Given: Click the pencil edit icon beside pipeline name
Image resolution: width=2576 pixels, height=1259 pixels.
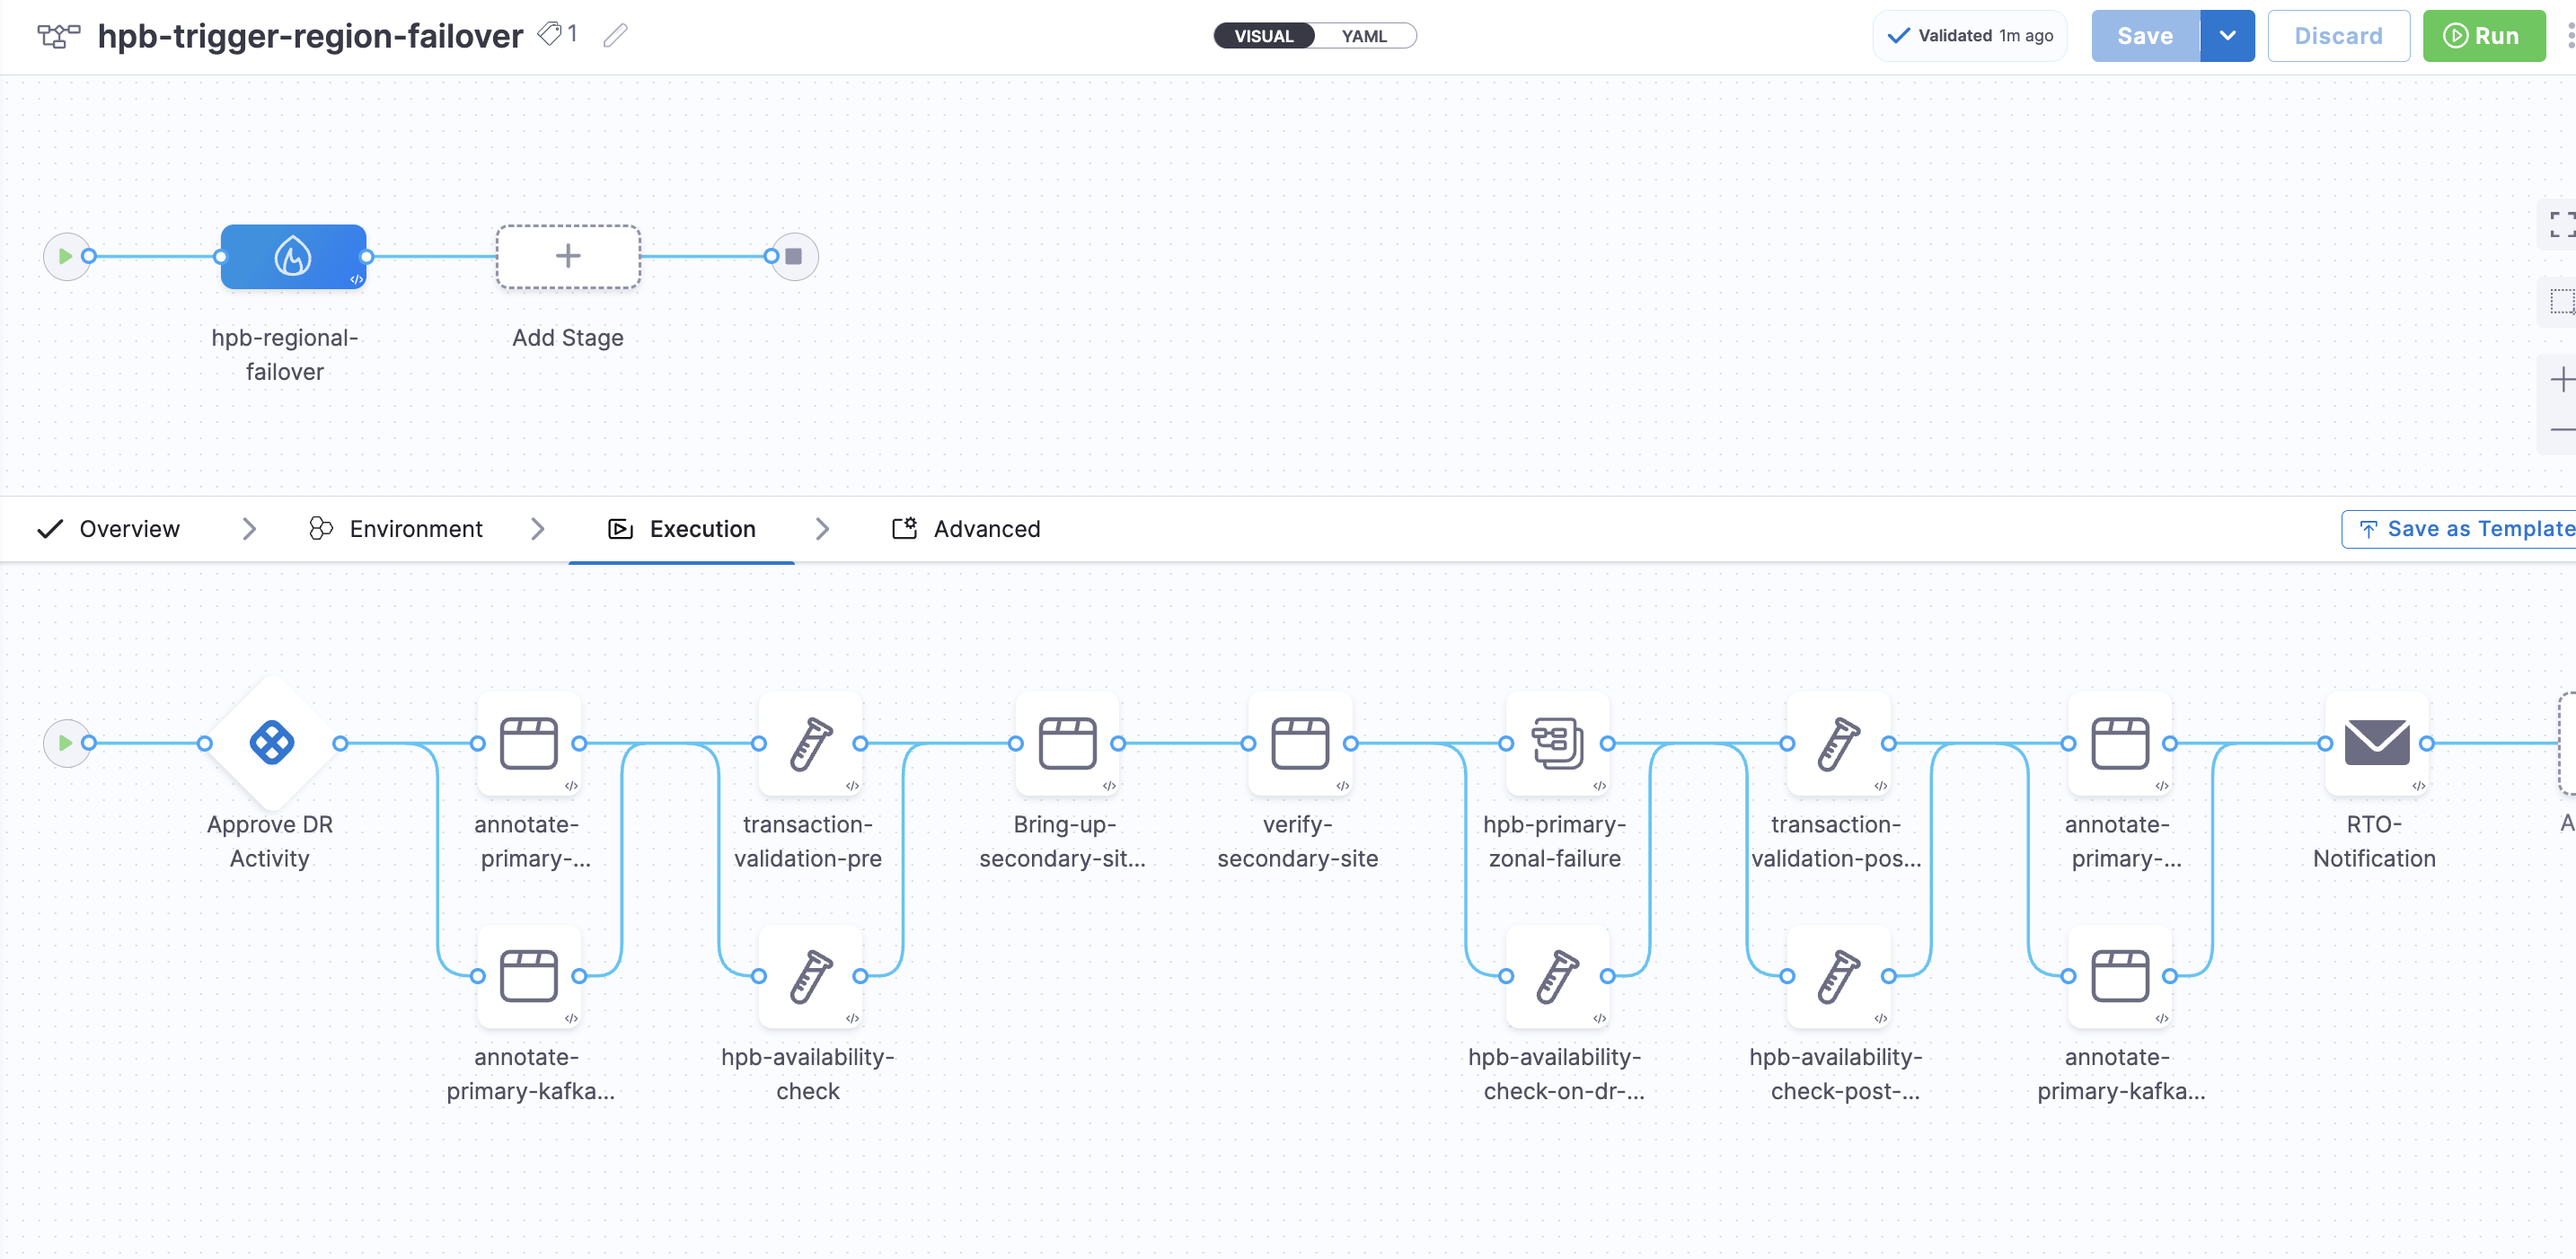Looking at the screenshot, I should pyautogui.click(x=615, y=36).
